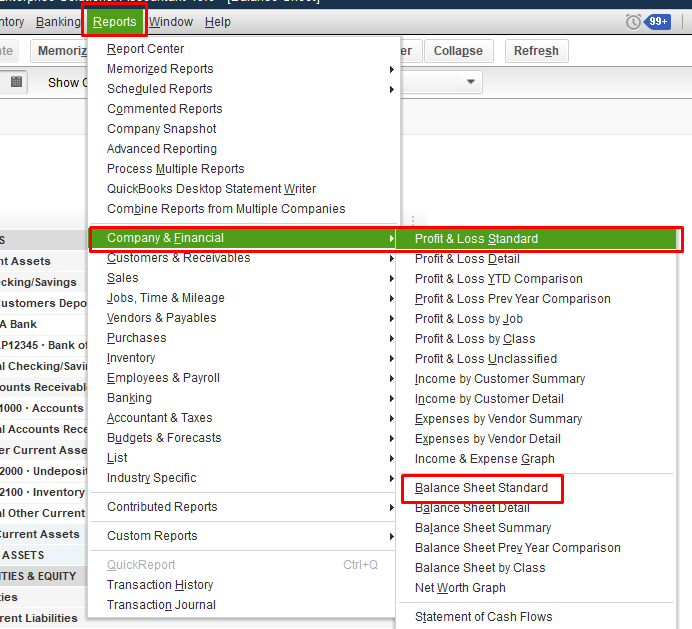Open Employees & Payroll reports
The height and width of the screenshot is (629, 692).
[244, 378]
